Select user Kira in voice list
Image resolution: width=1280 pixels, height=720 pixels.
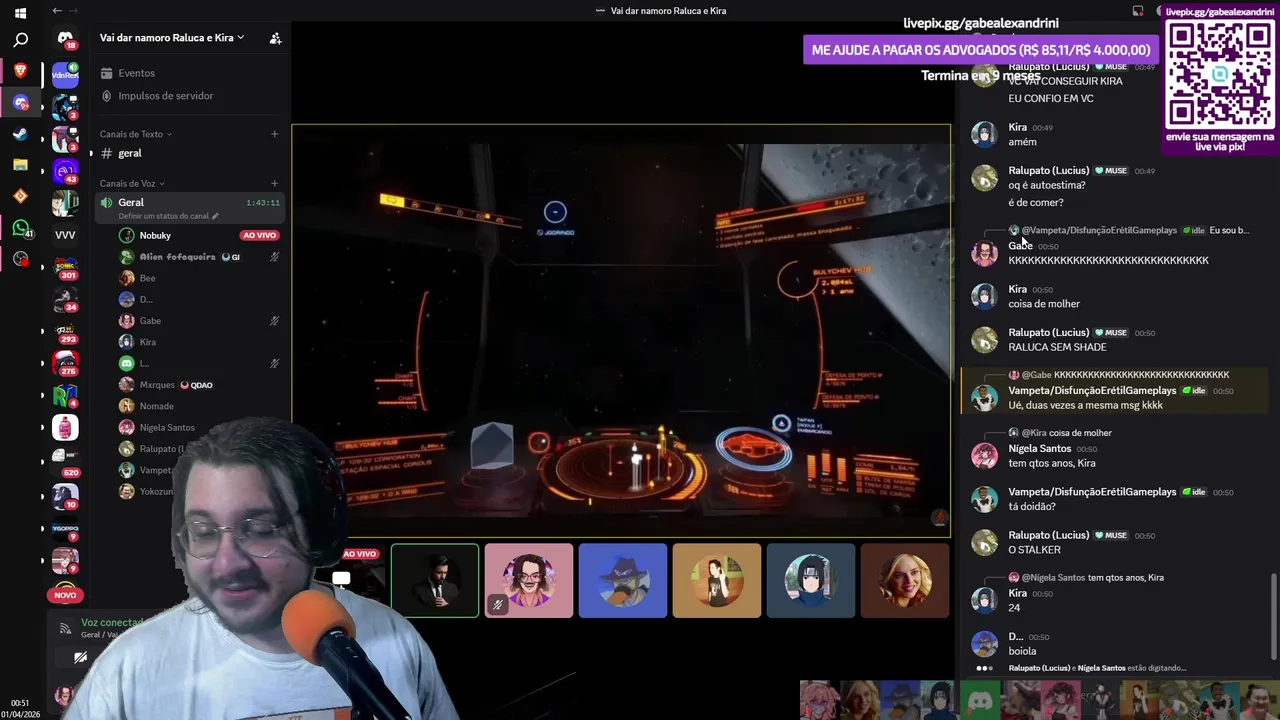[x=147, y=342]
